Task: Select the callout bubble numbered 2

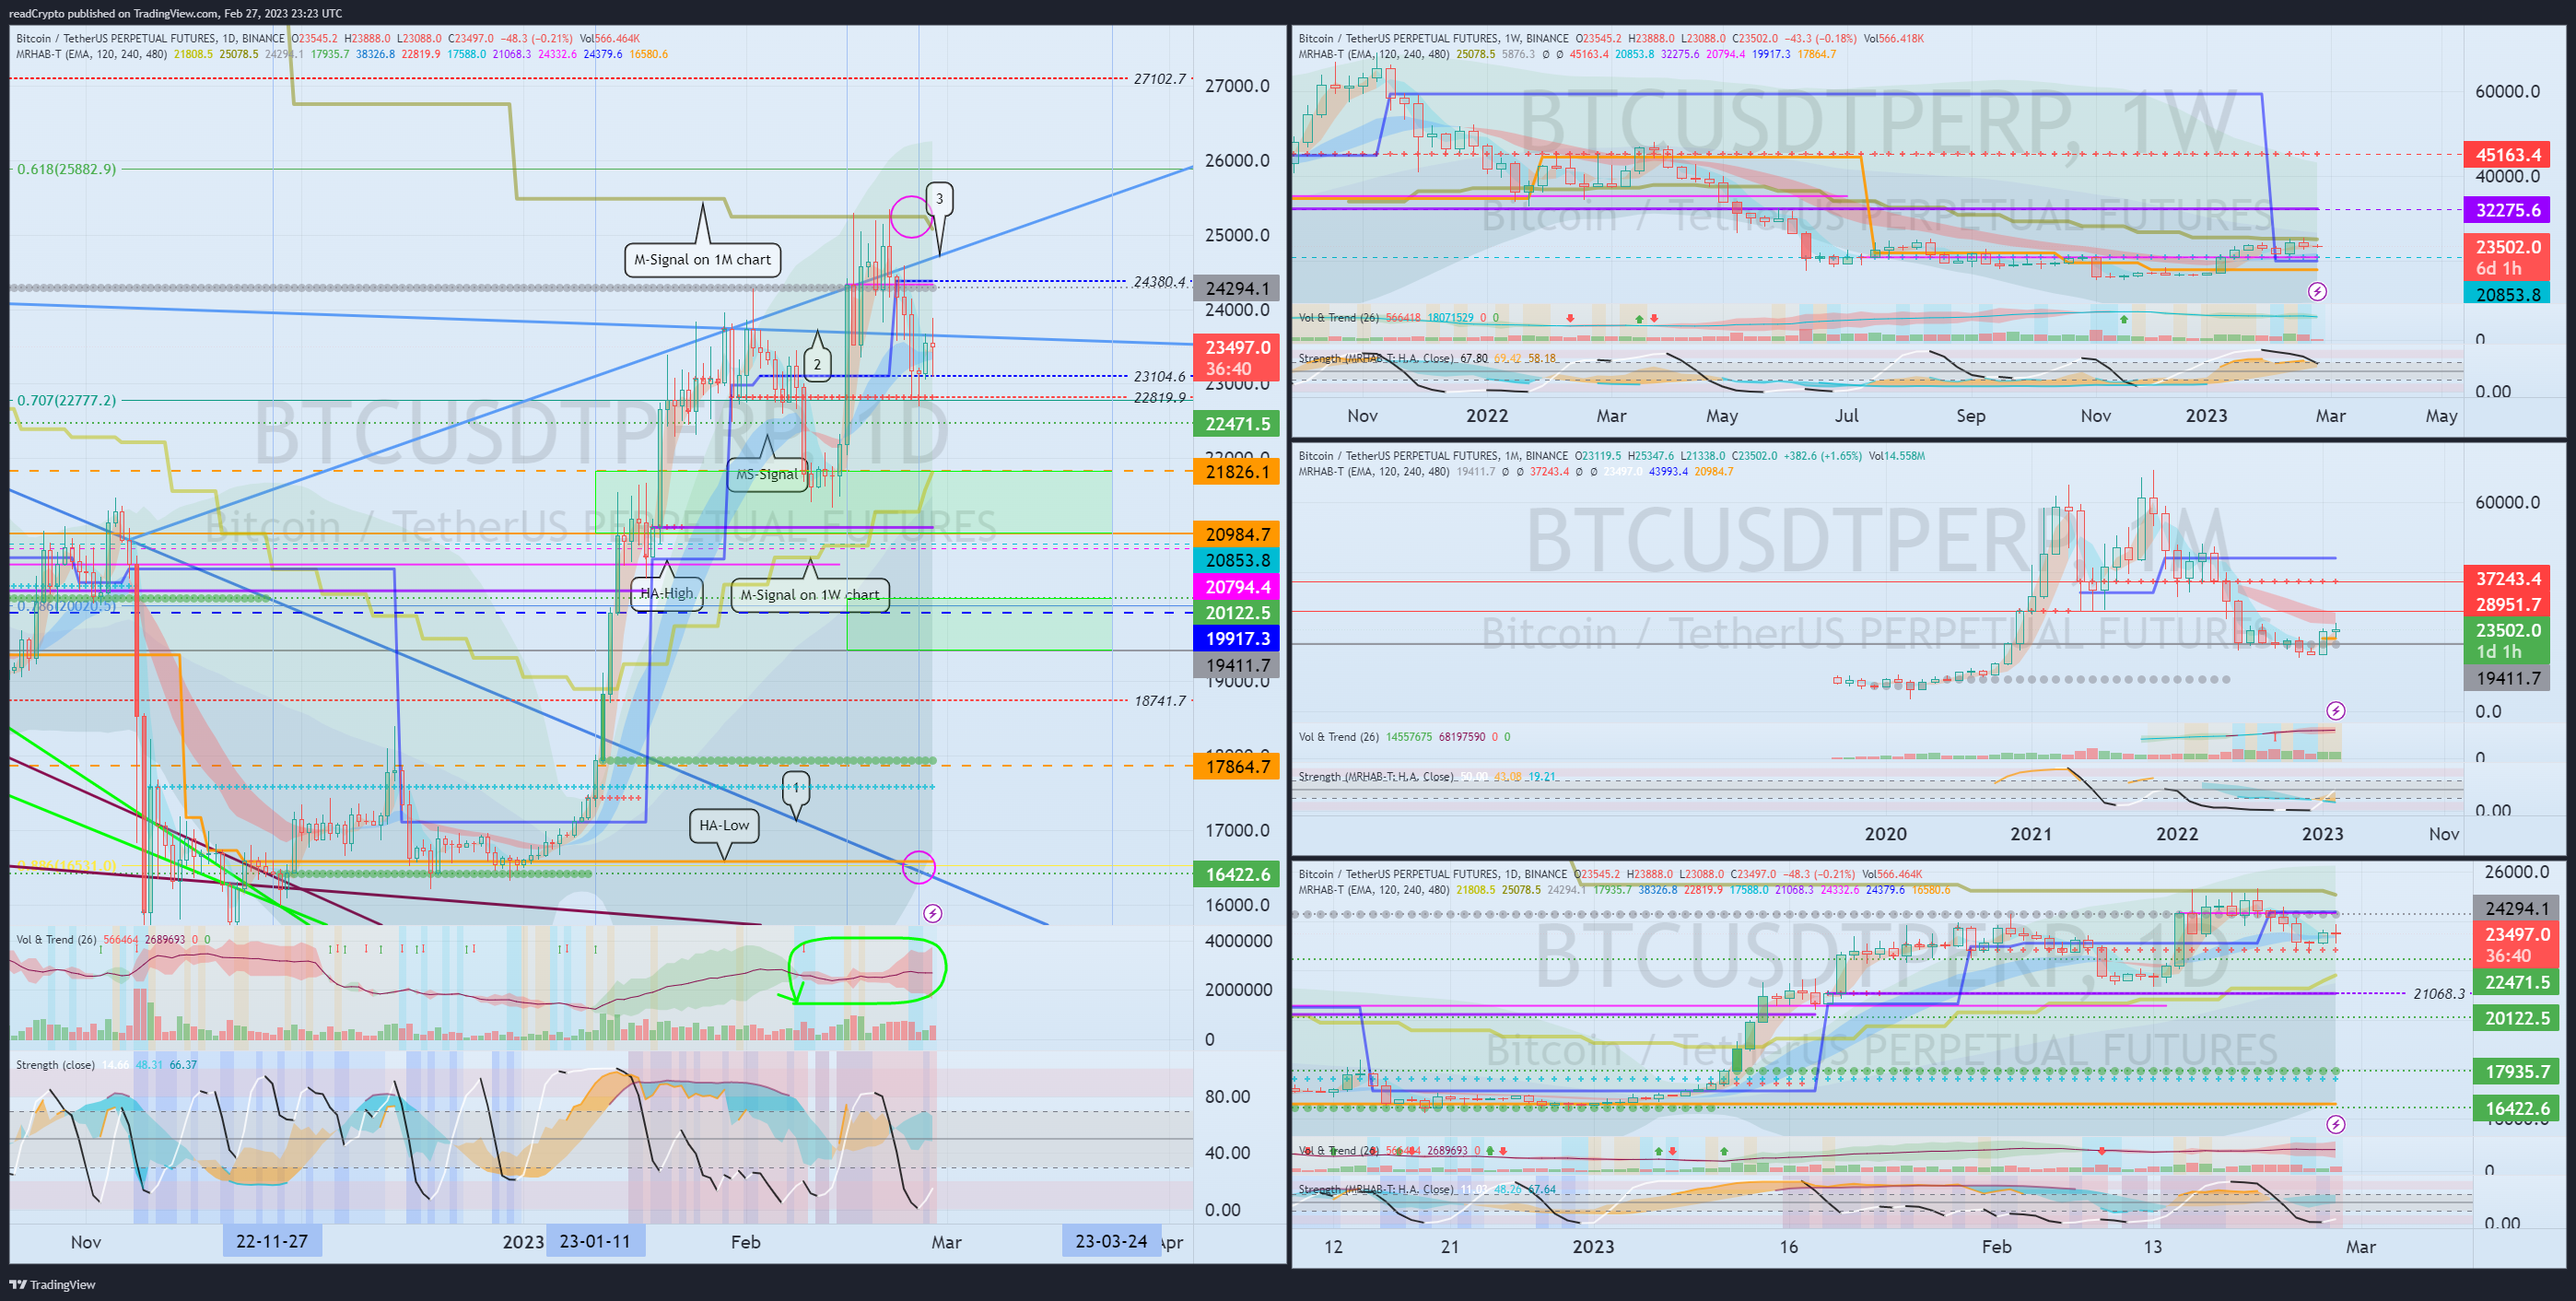Action: click(817, 364)
